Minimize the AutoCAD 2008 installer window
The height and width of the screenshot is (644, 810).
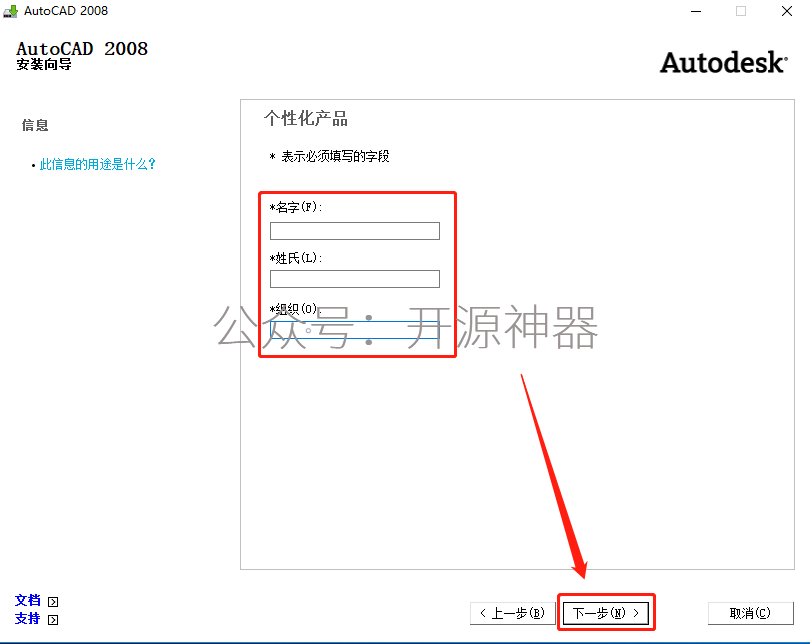696,11
